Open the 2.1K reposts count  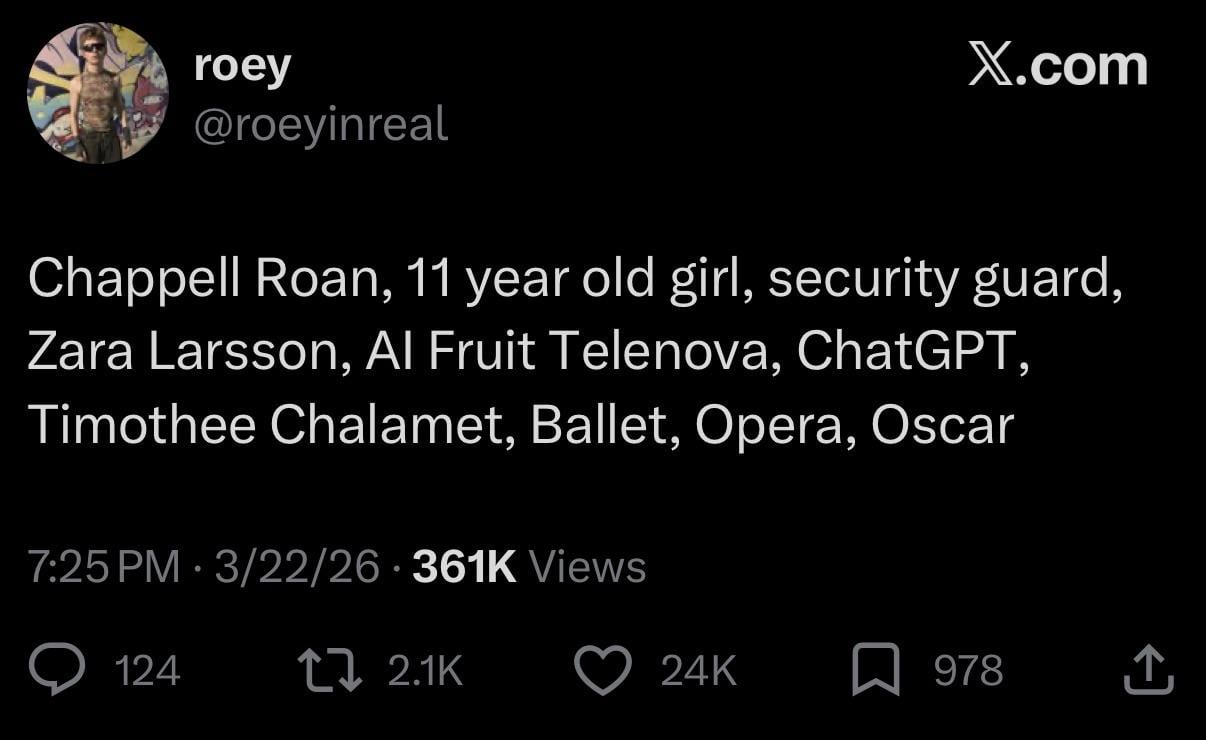424,671
